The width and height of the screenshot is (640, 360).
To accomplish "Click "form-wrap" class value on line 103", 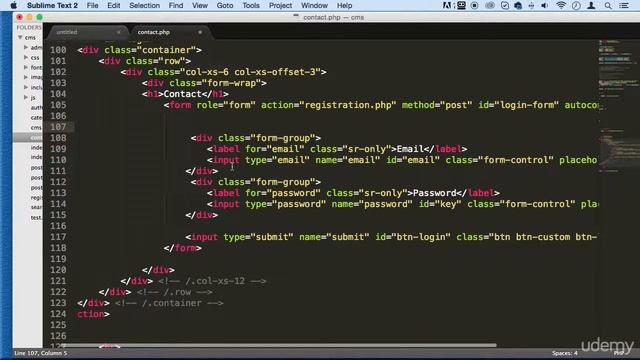I will pos(231,83).
